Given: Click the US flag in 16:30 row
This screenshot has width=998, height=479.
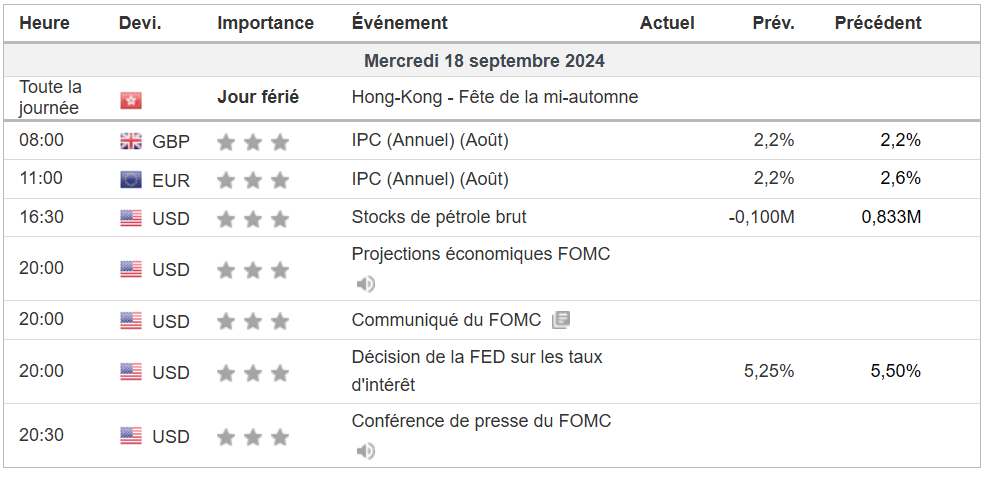Looking at the screenshot, I should (x=131, y=218).
